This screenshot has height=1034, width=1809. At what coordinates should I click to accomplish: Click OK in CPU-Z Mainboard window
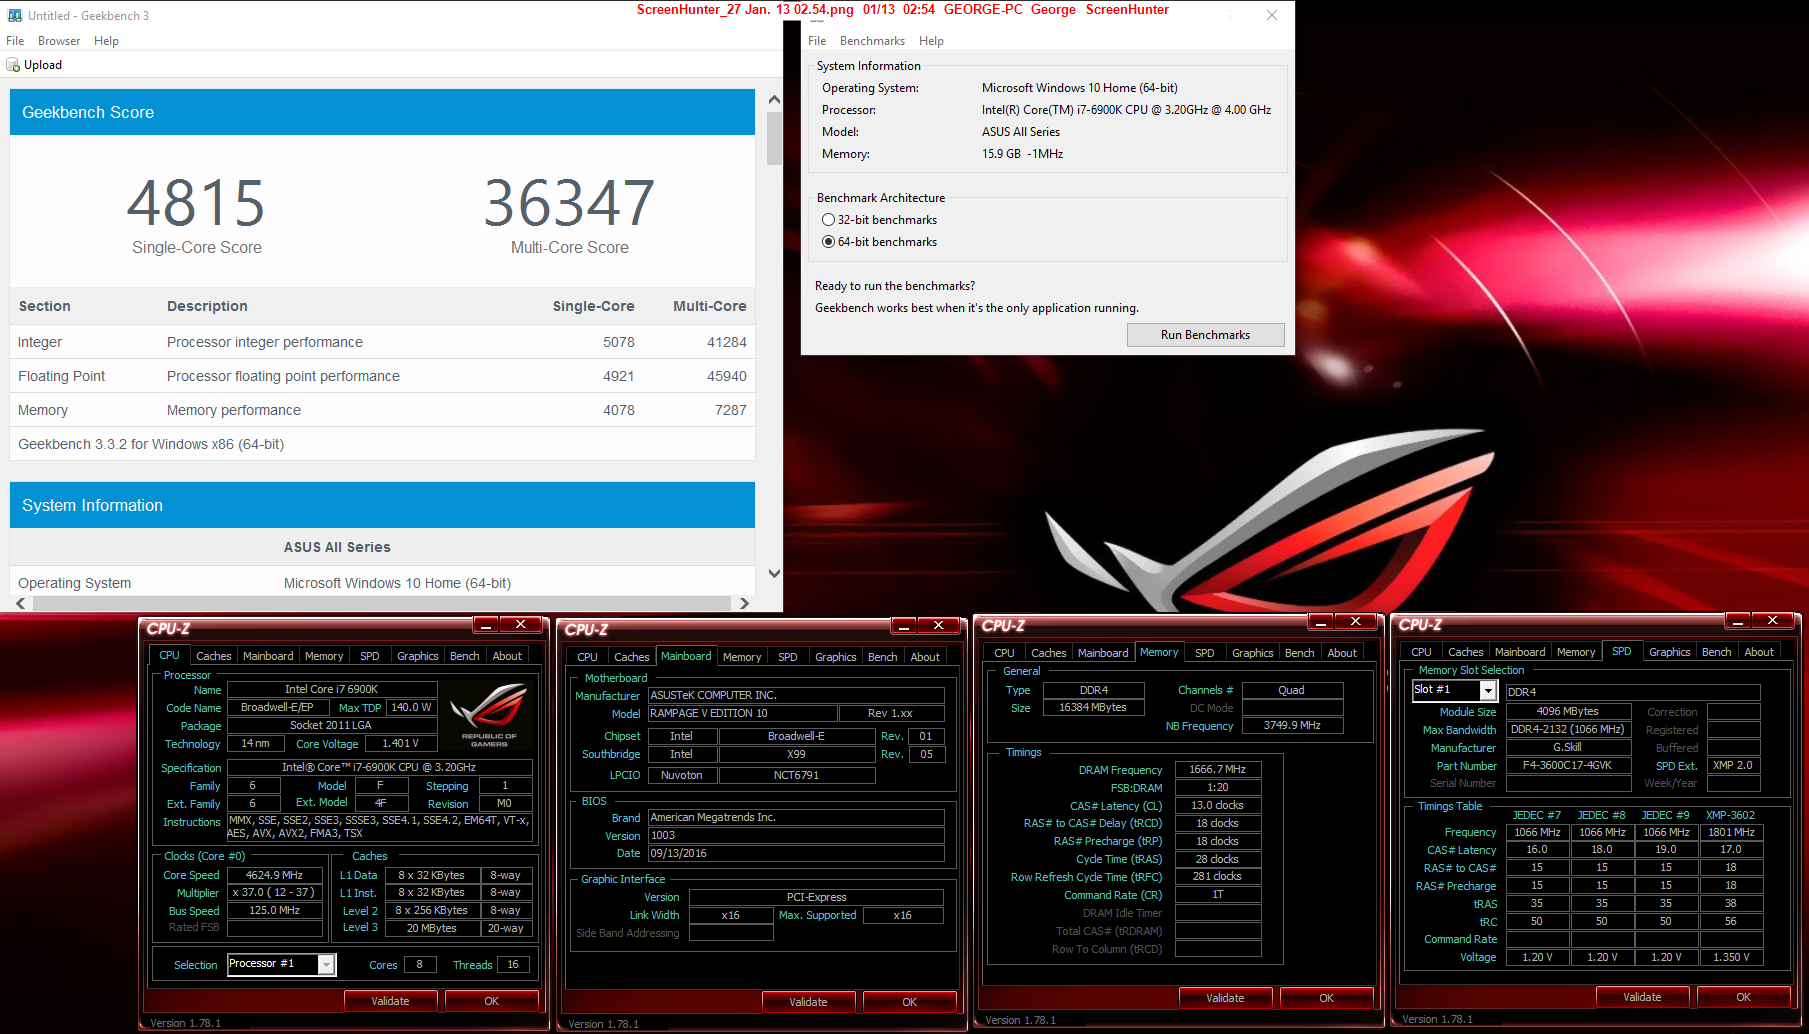(x=909, y=1002)
